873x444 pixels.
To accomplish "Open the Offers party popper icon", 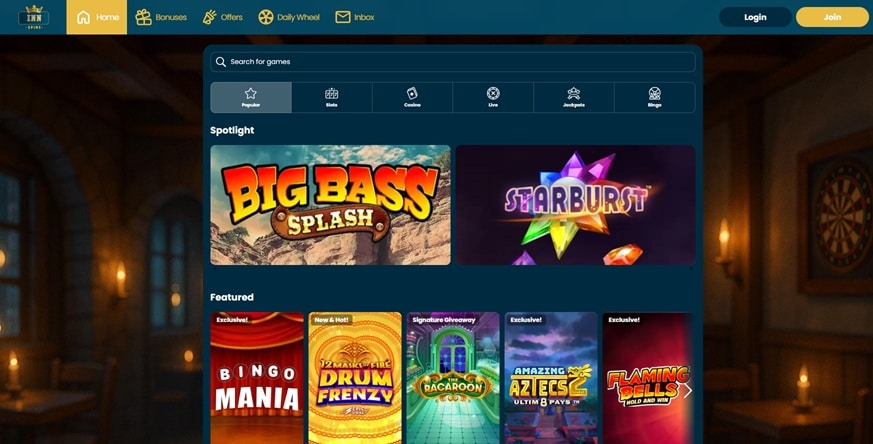I will tap(209, 17).
